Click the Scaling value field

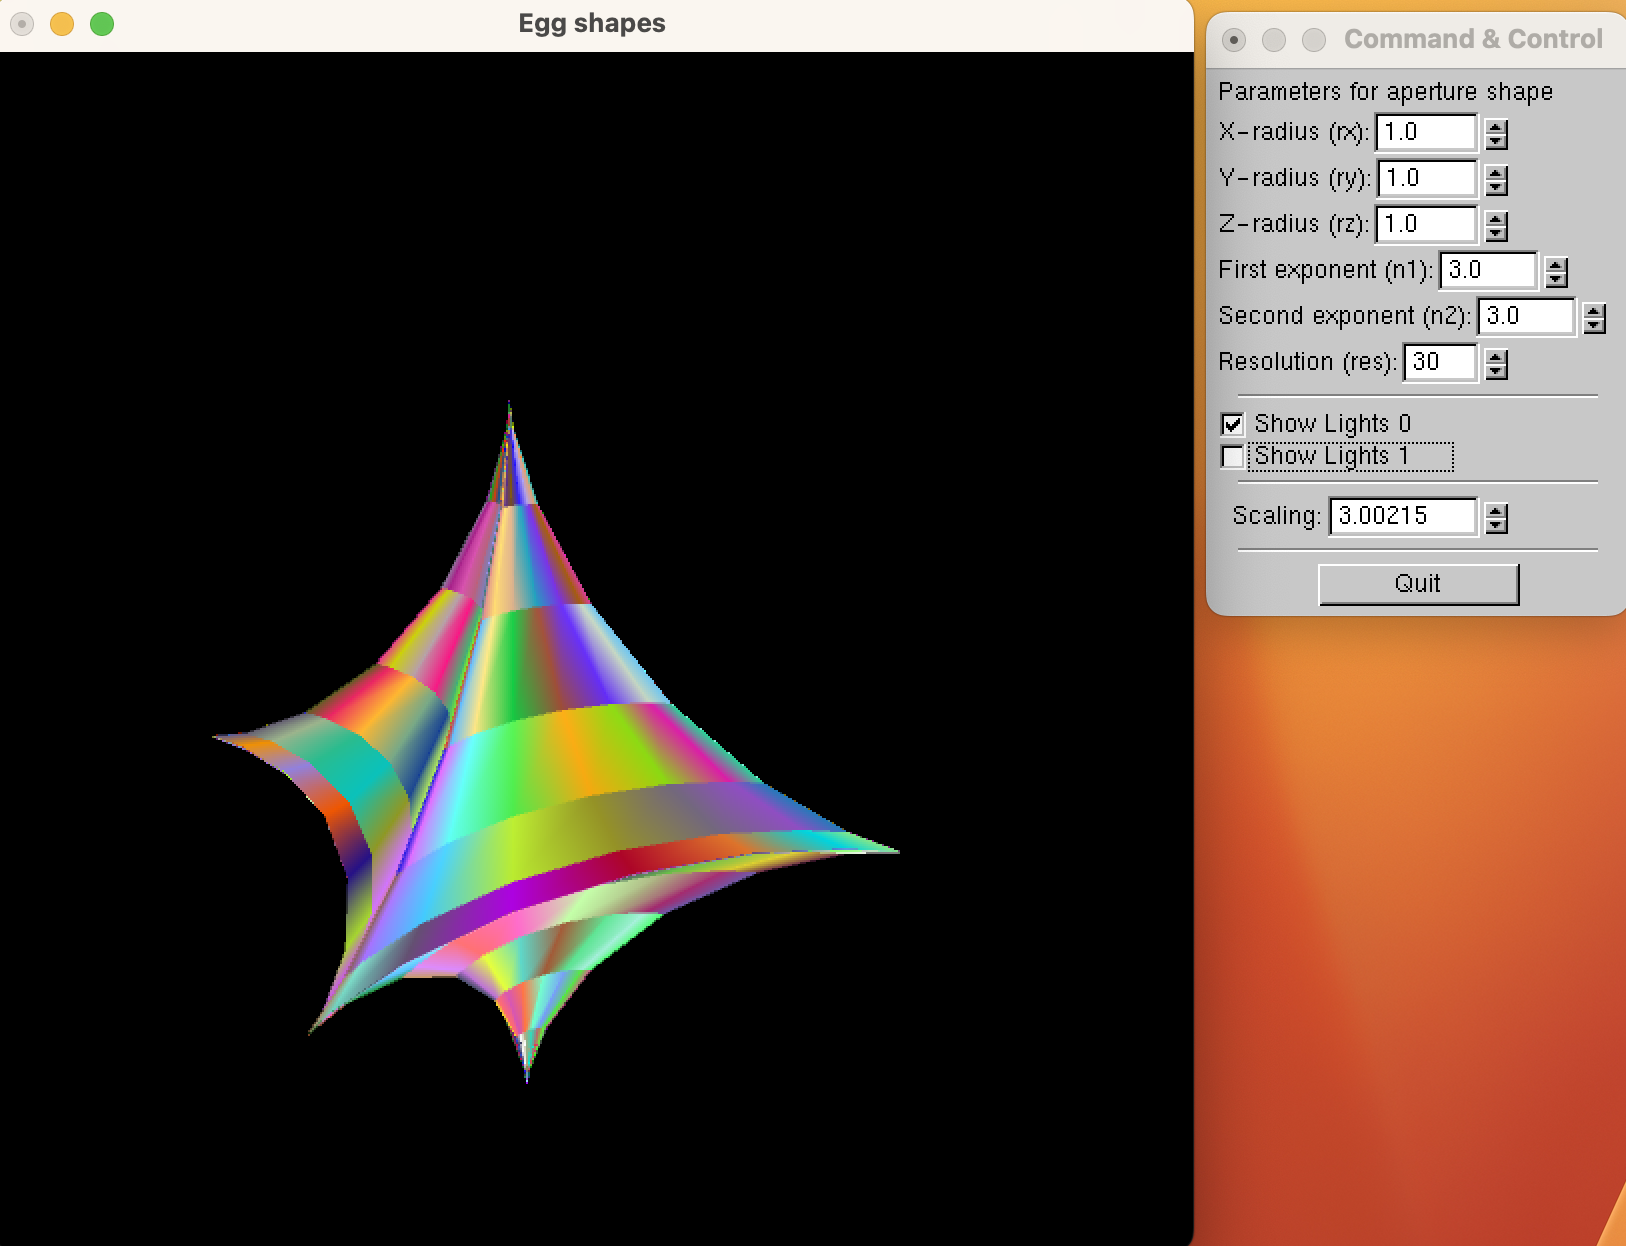point(1402,516)
